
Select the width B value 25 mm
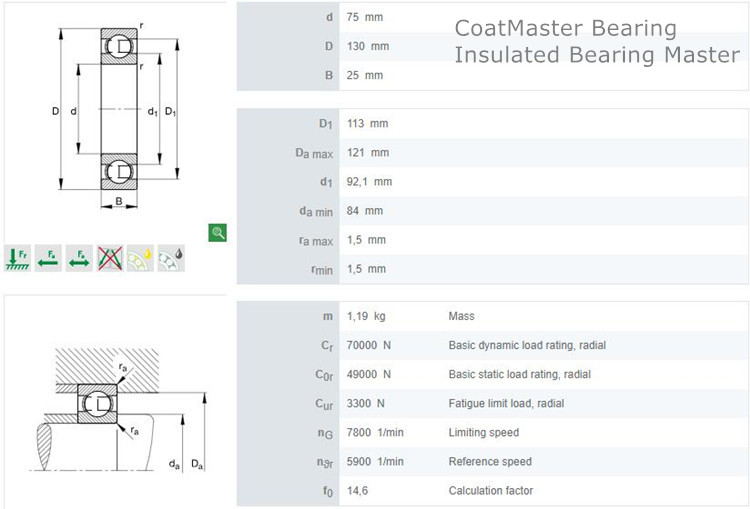click(364, 76)
